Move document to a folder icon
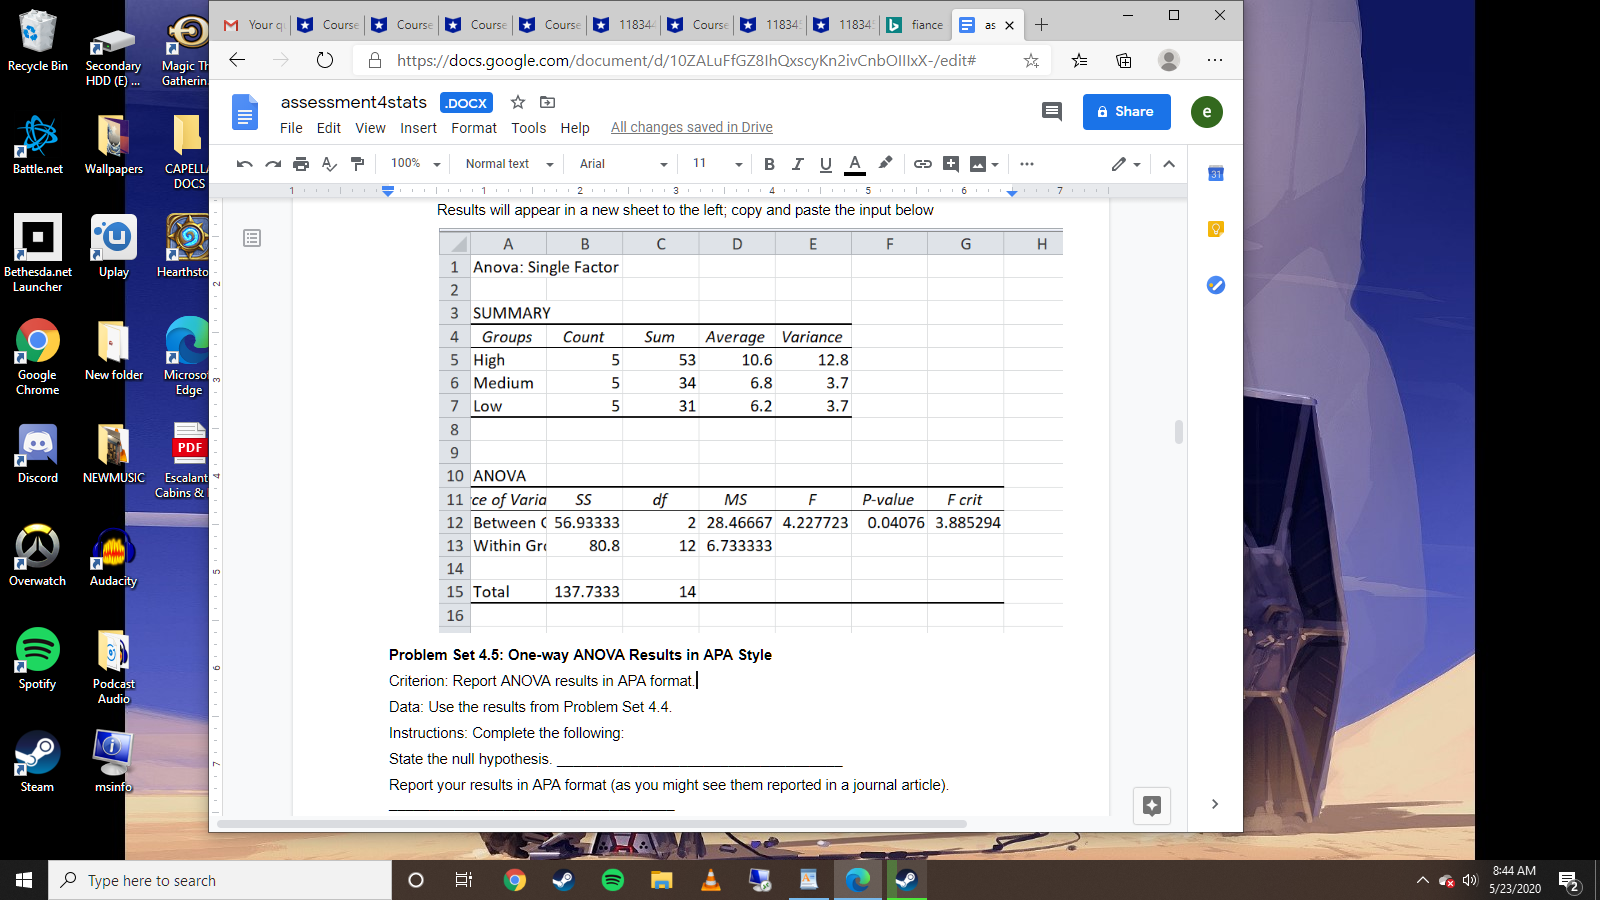 547,102
